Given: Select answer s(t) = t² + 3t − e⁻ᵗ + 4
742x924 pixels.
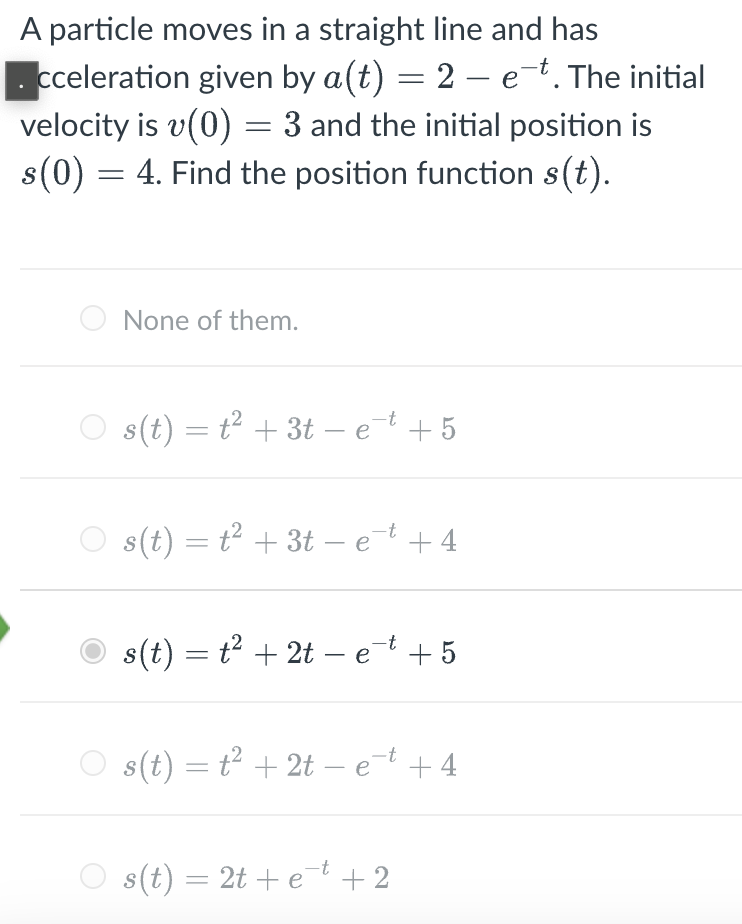Looking at the screenshot, I should (92, 540).
